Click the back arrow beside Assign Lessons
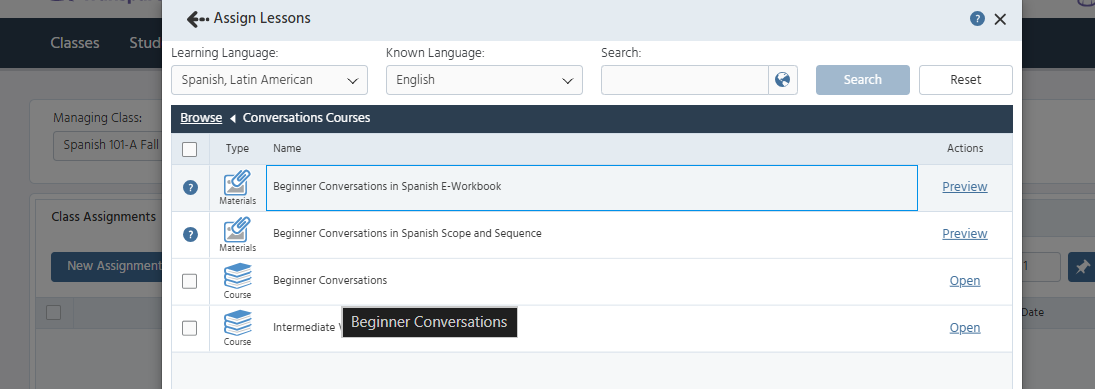The height and width of the screenshot is (389, 1095). point(198,19)
